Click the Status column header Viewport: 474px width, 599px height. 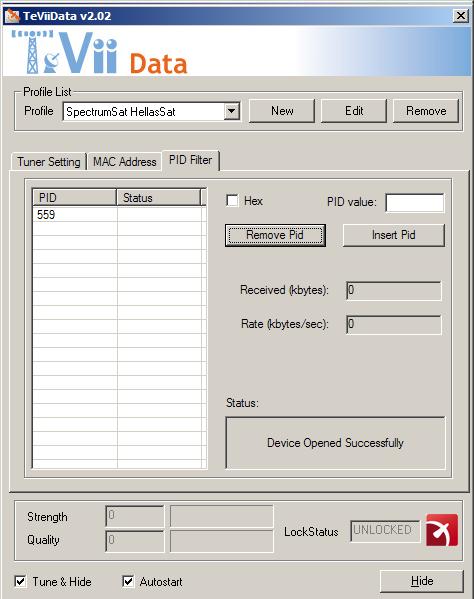click(159, 198)
